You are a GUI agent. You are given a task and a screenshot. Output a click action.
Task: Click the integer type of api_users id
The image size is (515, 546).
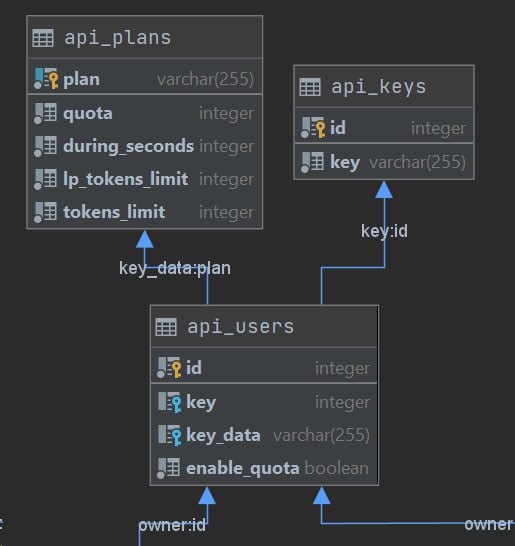[342, 368]
